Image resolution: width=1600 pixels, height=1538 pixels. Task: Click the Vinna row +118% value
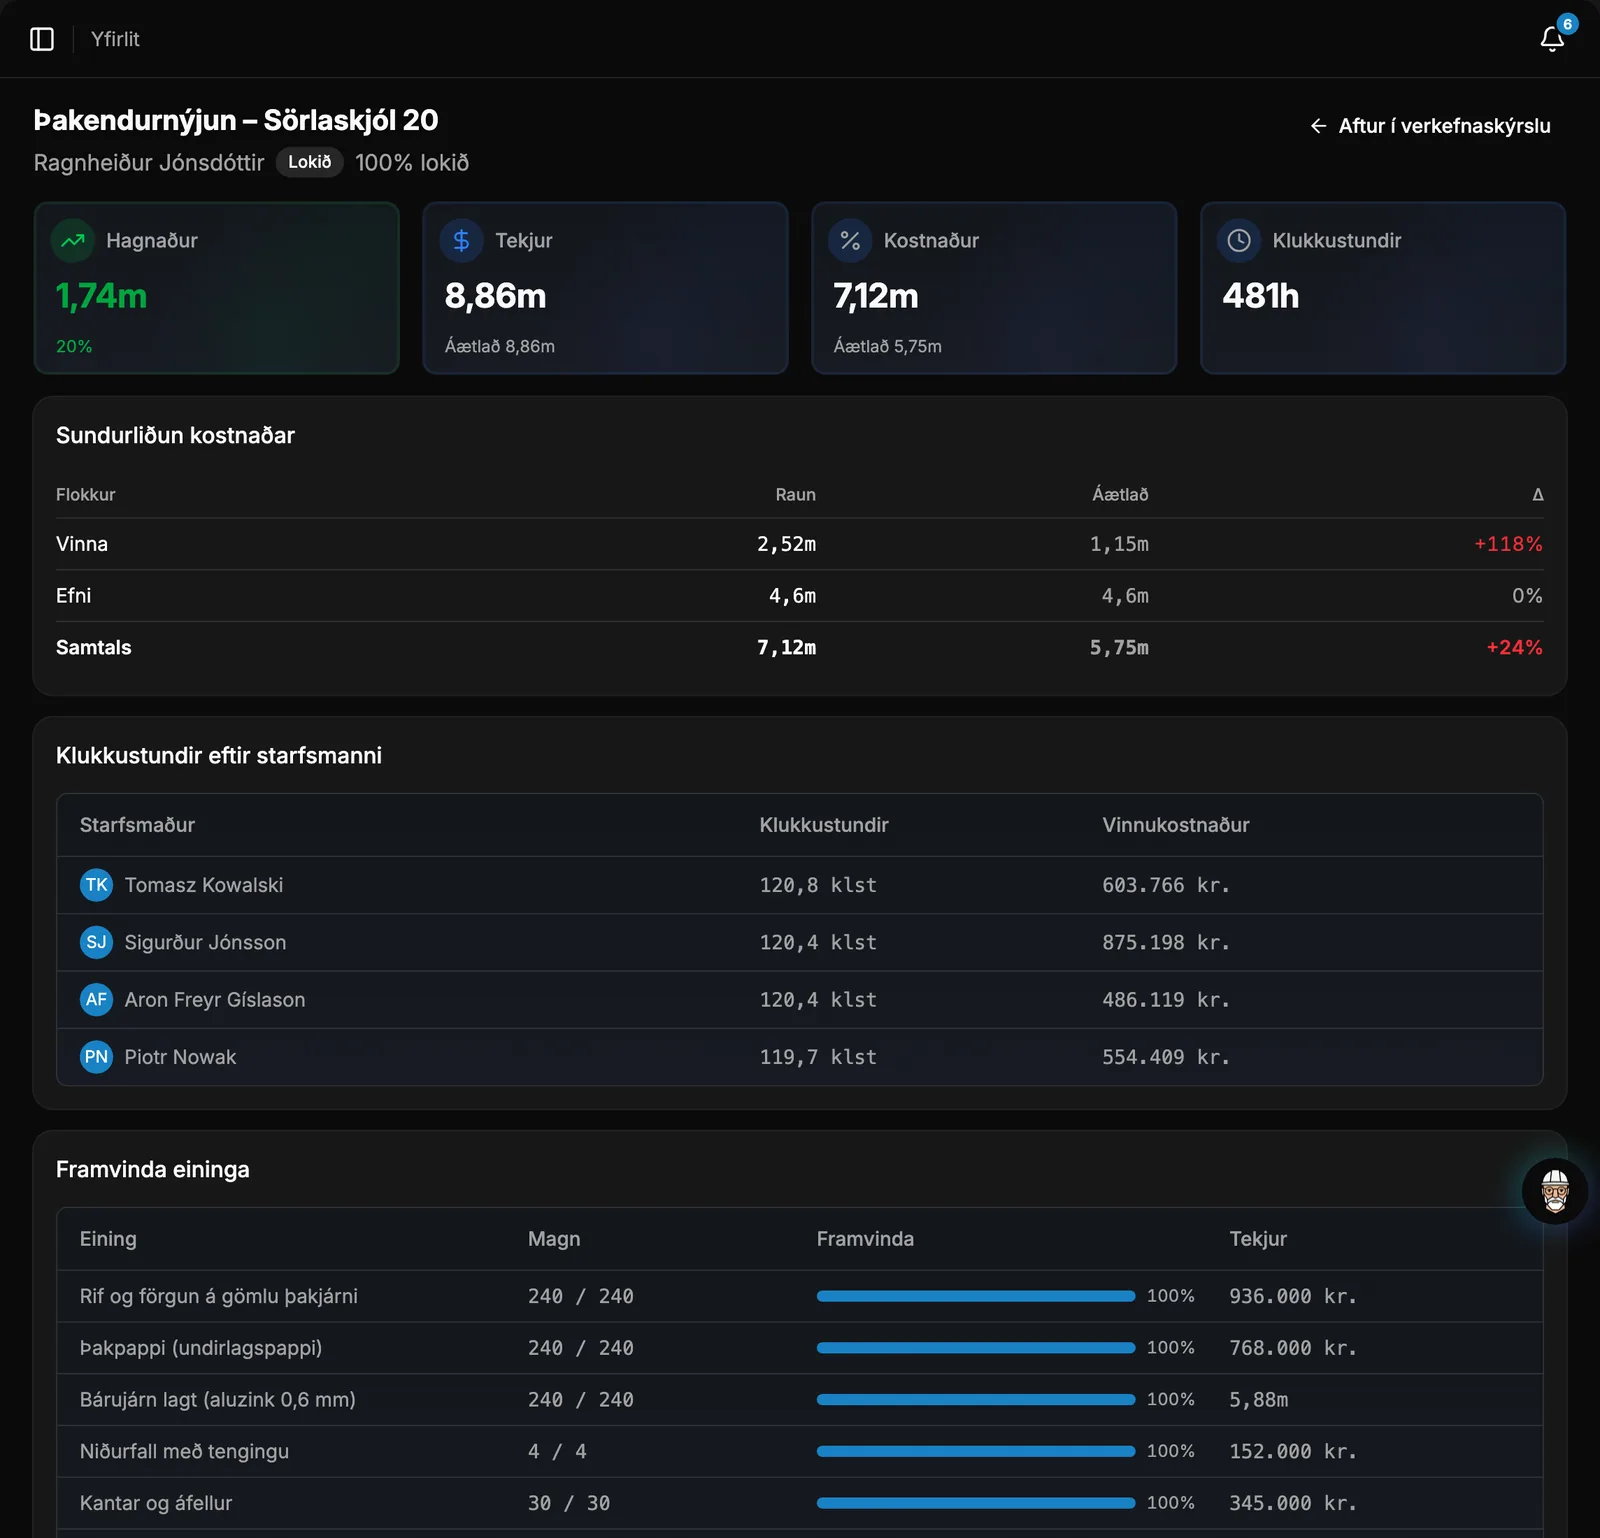tap(1508, 544)
